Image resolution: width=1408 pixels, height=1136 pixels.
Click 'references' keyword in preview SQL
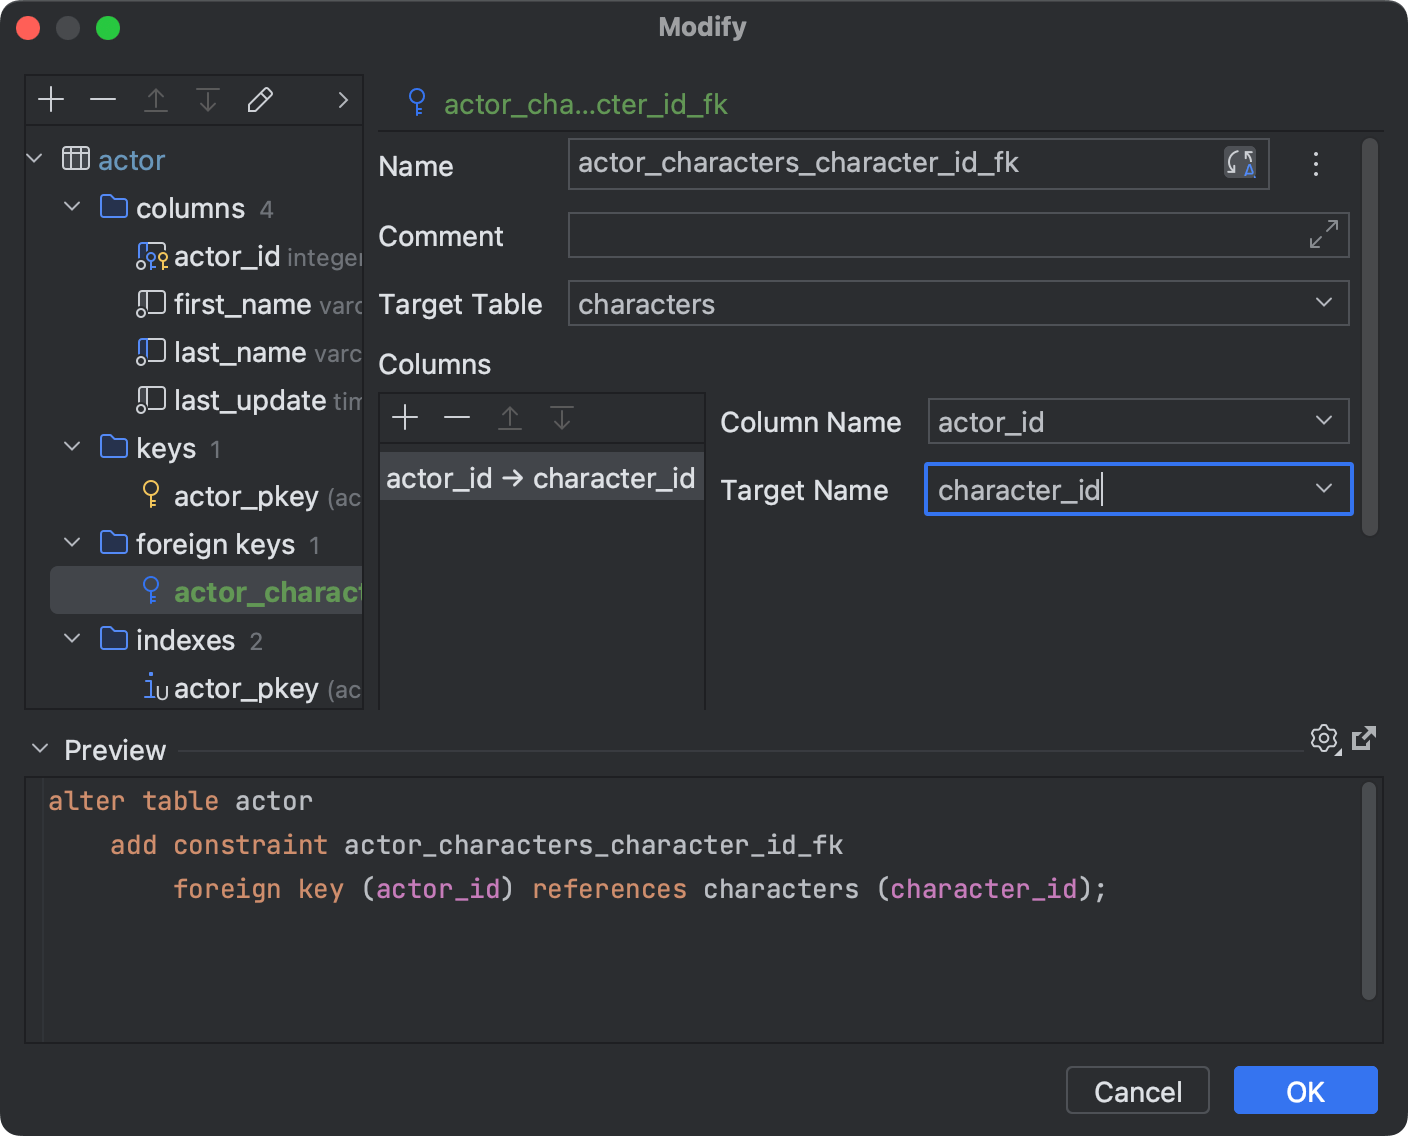point(609,889)
